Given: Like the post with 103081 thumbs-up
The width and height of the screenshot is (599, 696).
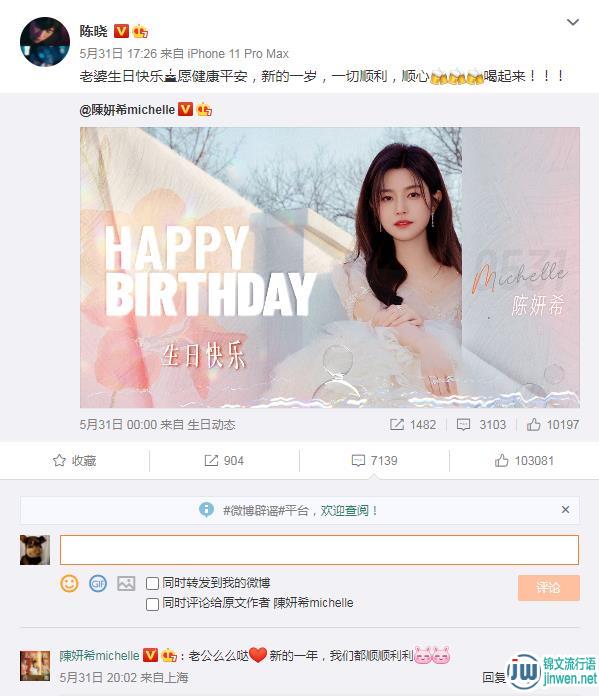Looking at the screenshot, I should click(x=524, y=461).
